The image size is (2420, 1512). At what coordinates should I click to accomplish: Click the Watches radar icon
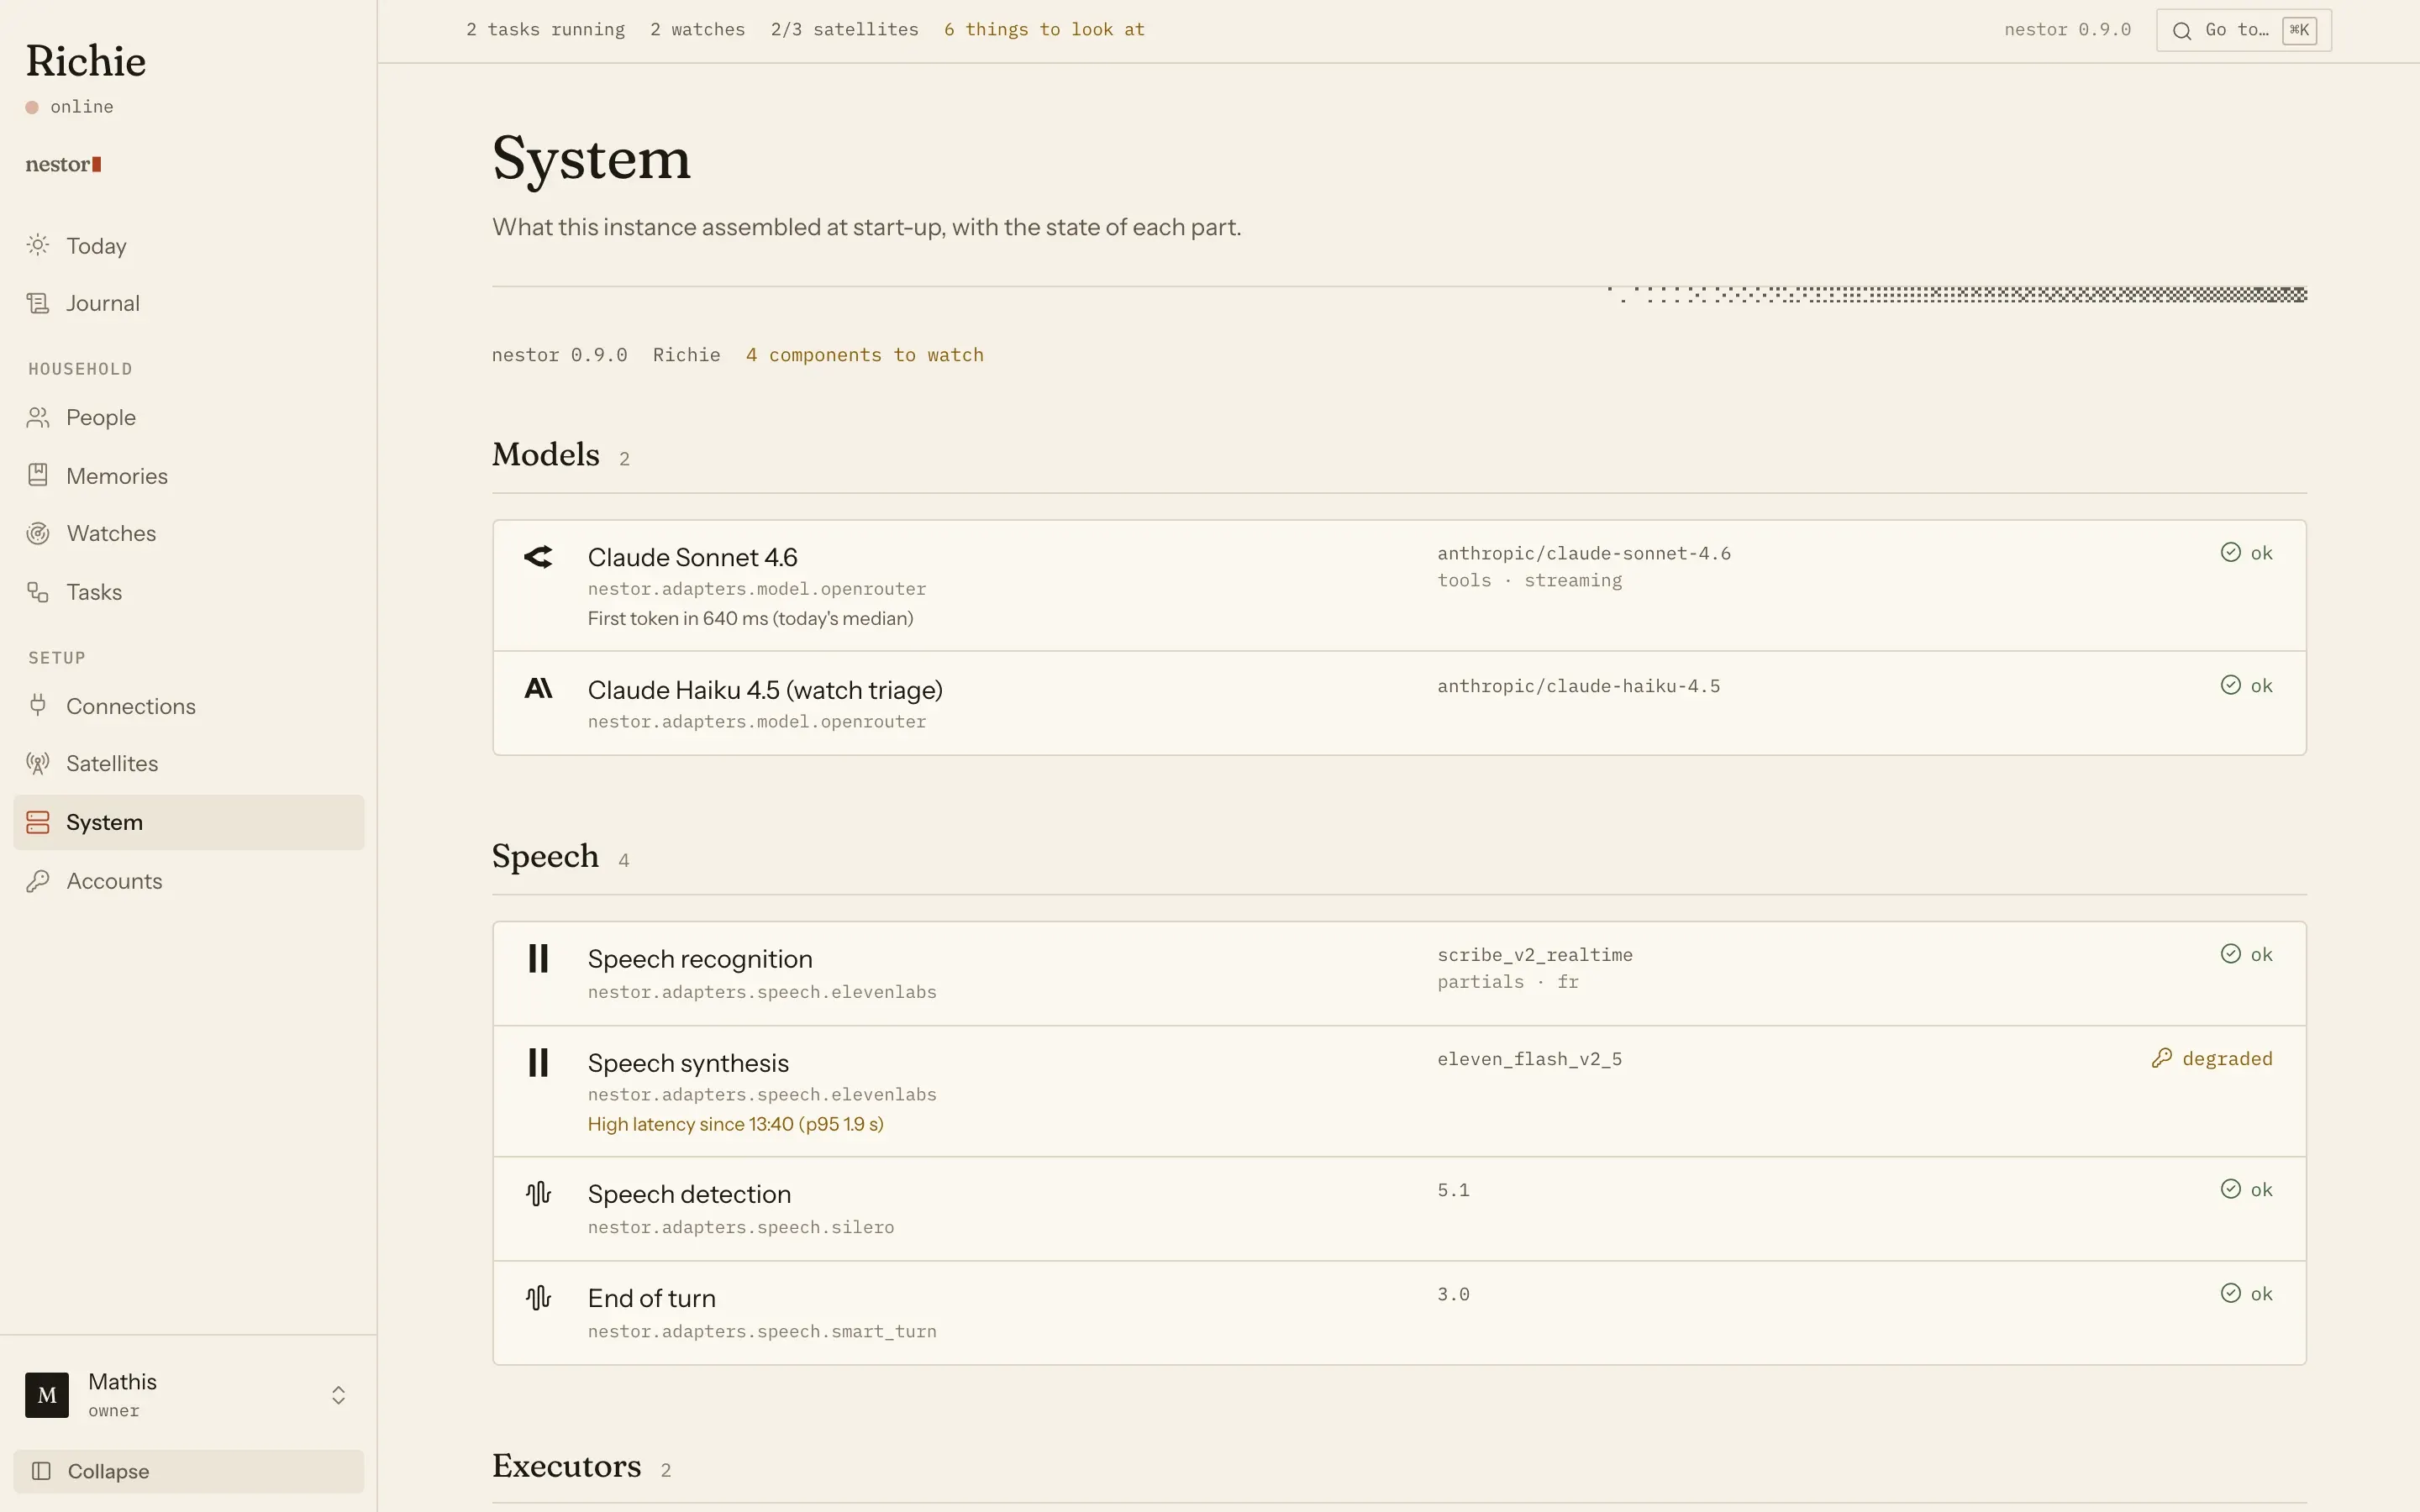tap(38, 533)
